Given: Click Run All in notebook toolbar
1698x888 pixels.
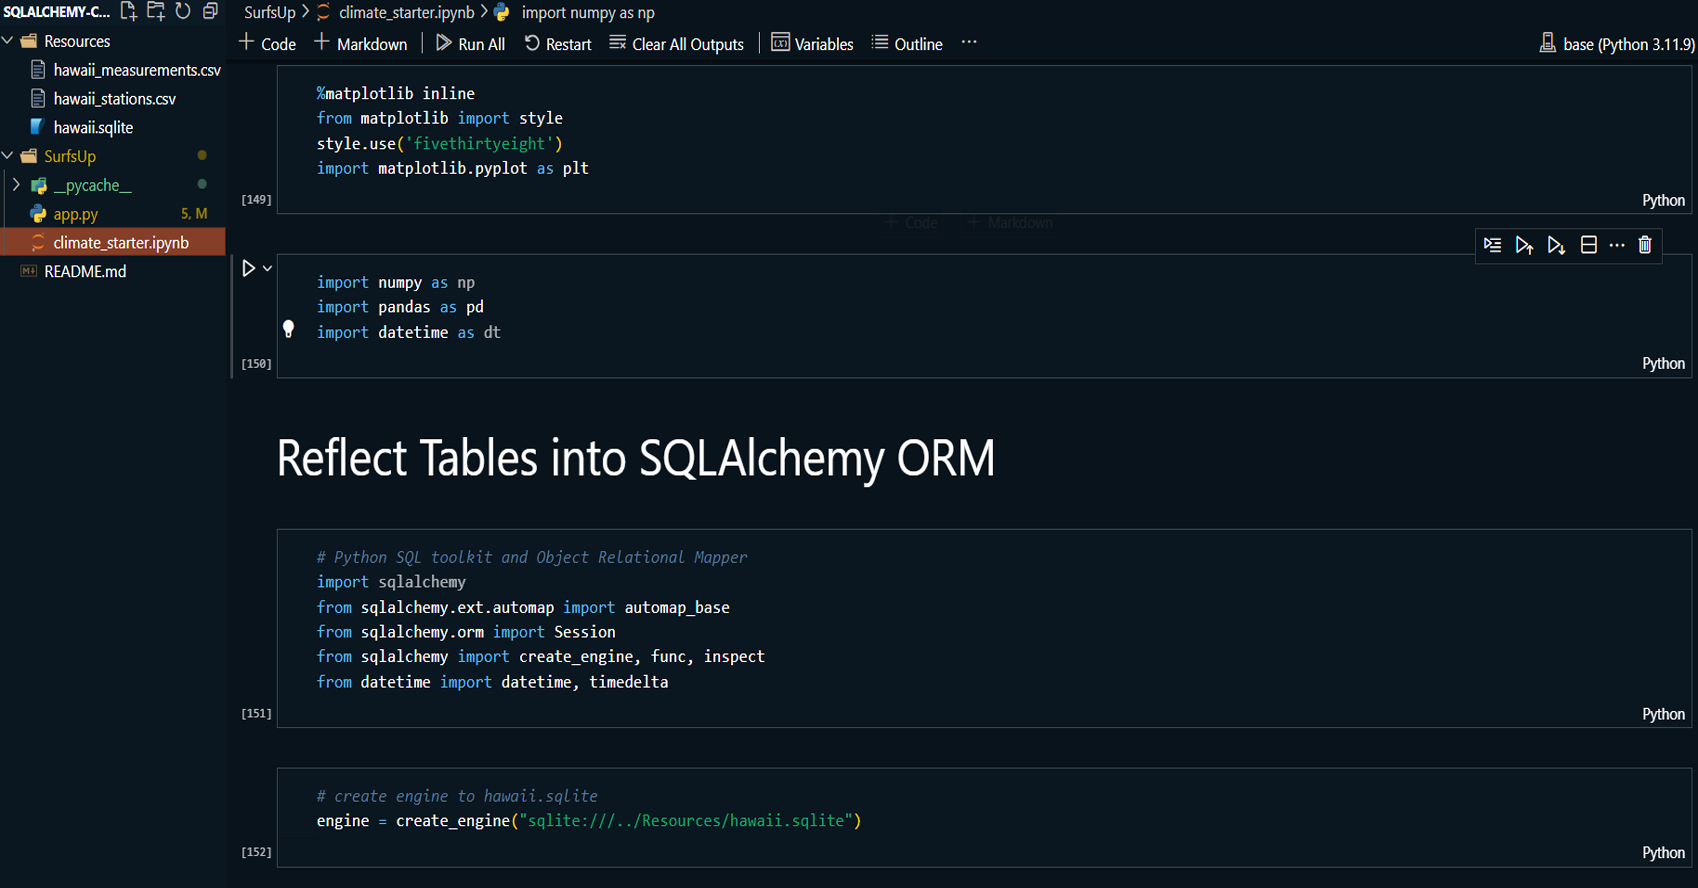Looking at the screenshot, I should pyautogui.click(x=471, y=44).
